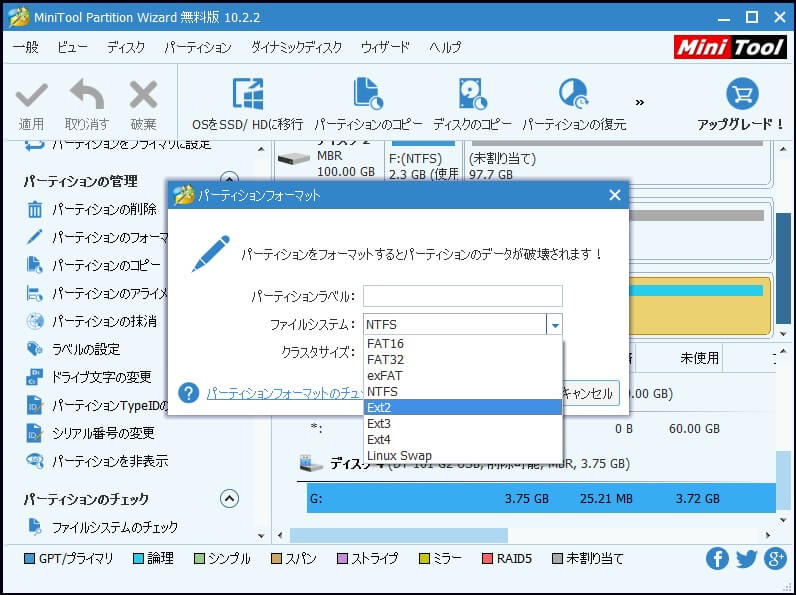Open the ヘルプ menu
Image resolution: width=796 pixels, height=595 pixels.
445,47
